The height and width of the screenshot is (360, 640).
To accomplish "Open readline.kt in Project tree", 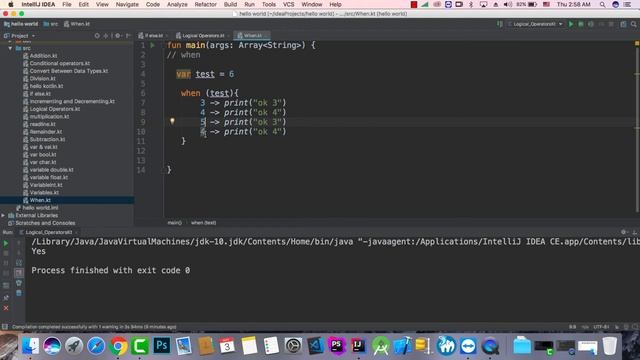I will [x=42, y=124].
